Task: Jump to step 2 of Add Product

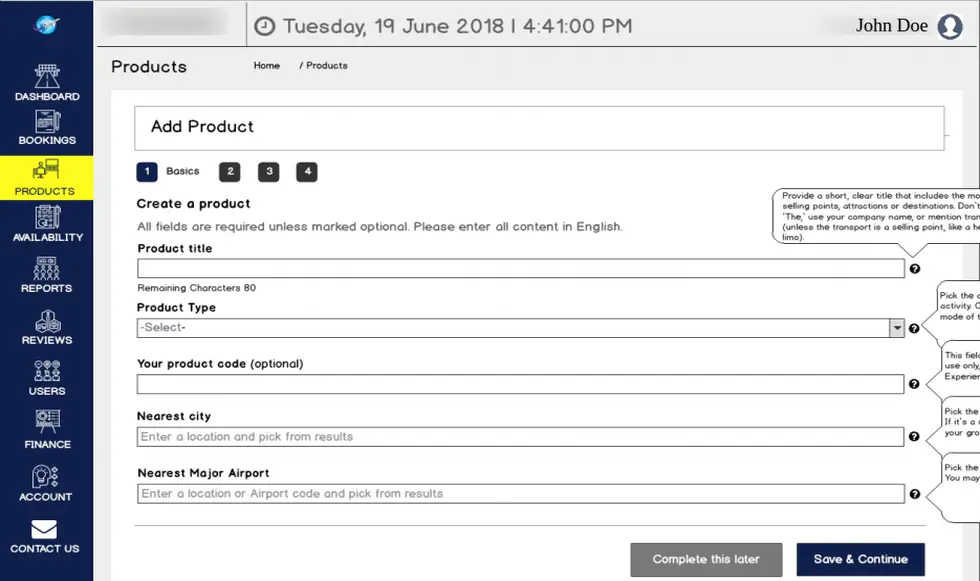Action: (230, 172)
